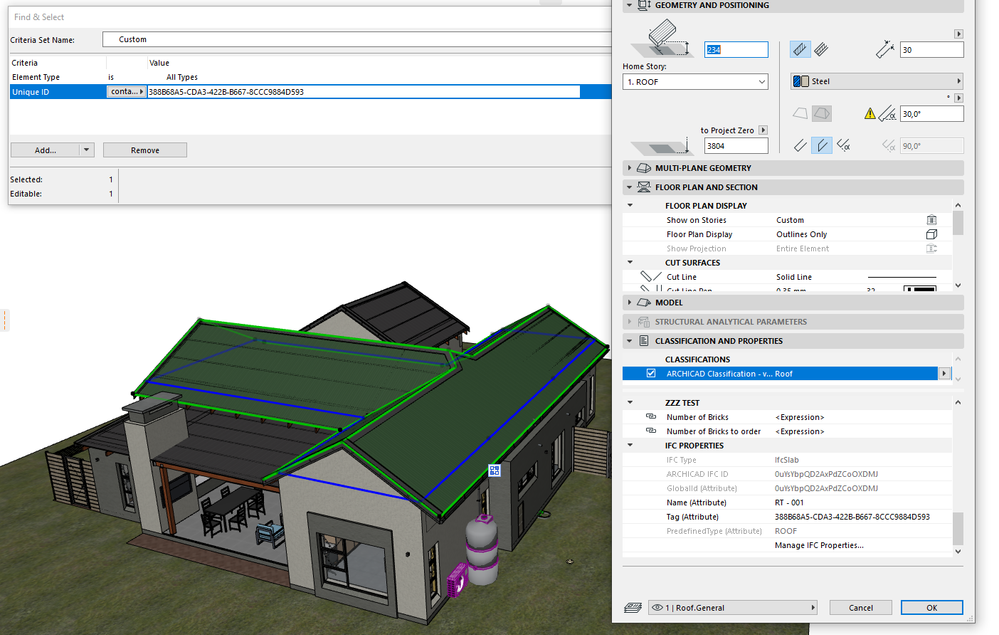Screen dimensions: 999x635
Task: Click the Remove criteria button
Action: [145, 150]
